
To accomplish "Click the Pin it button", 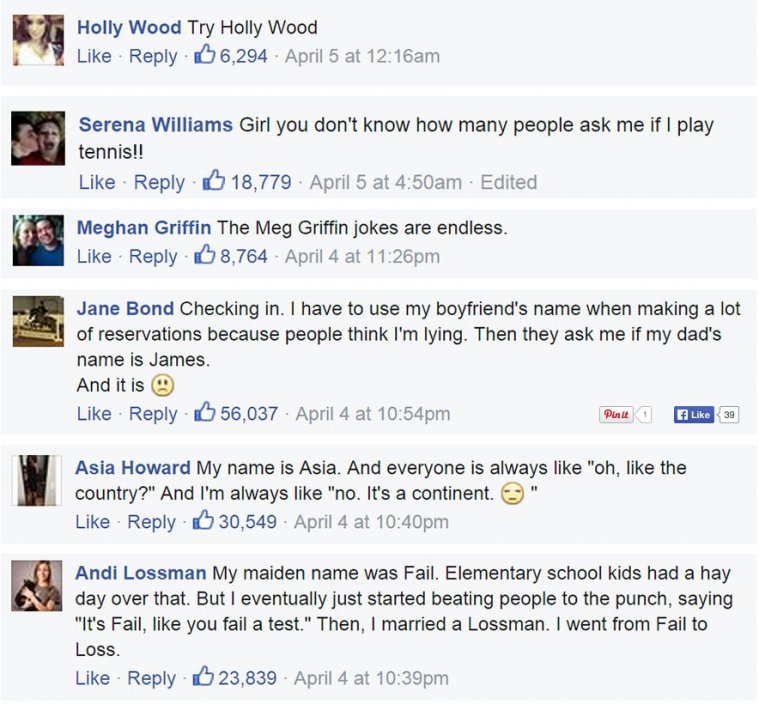I will (x=616, y=414).
